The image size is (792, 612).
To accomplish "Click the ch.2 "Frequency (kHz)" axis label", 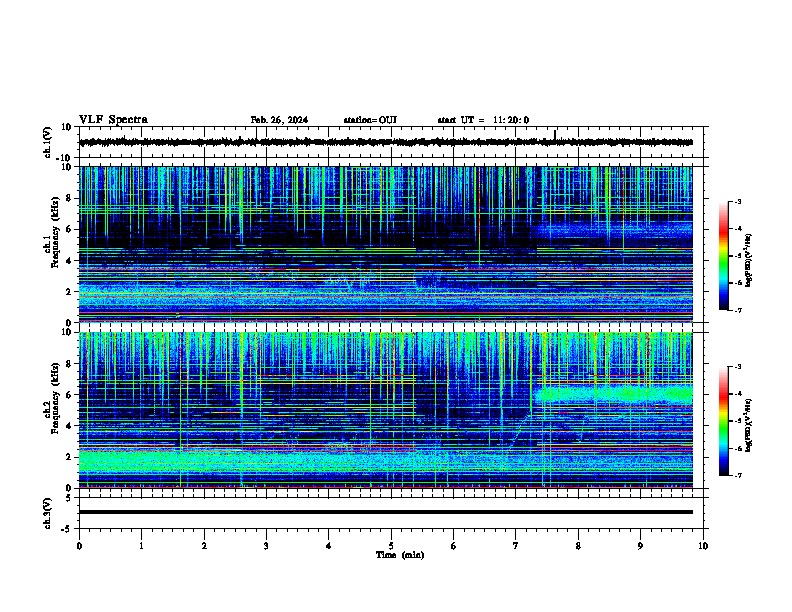I will pyautogui.click(x=55, y=398).
